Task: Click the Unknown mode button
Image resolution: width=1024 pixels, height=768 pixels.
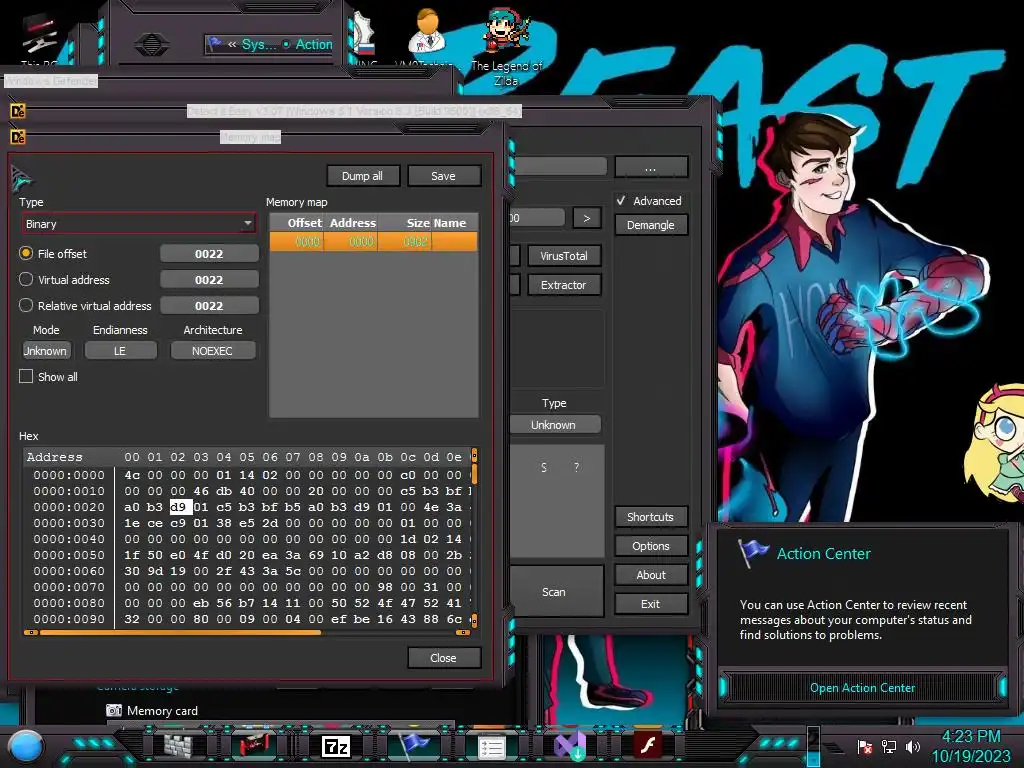Action: click(x=46, y=351)
